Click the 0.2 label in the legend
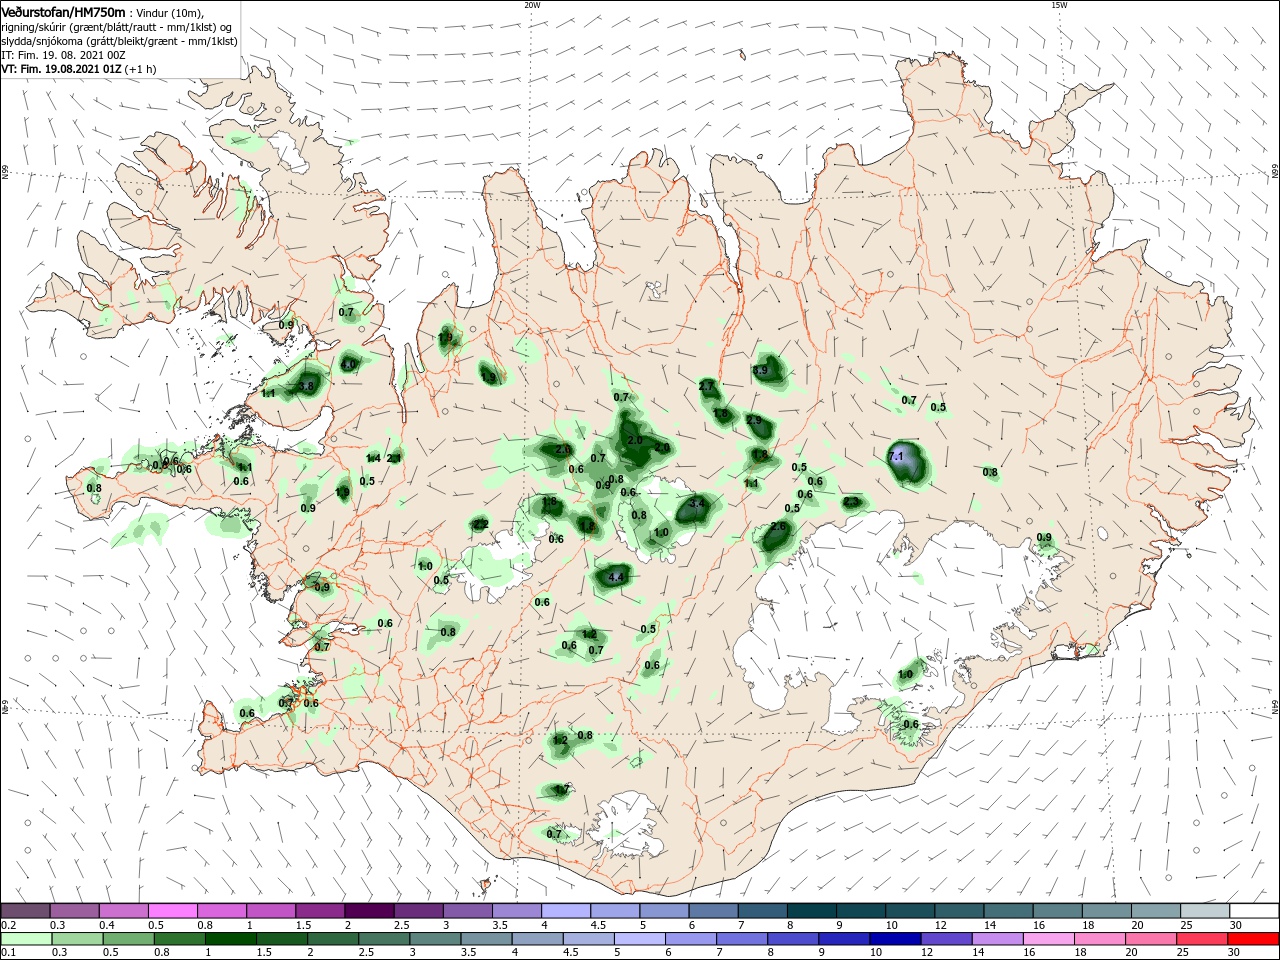This screenshot has height=960, width=1280. (8, 926)
